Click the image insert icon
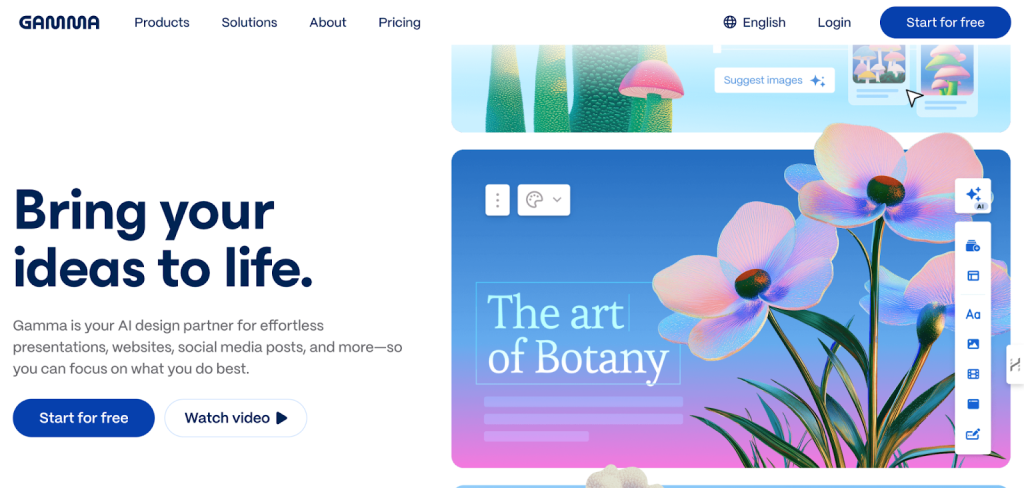 (973, 344)
